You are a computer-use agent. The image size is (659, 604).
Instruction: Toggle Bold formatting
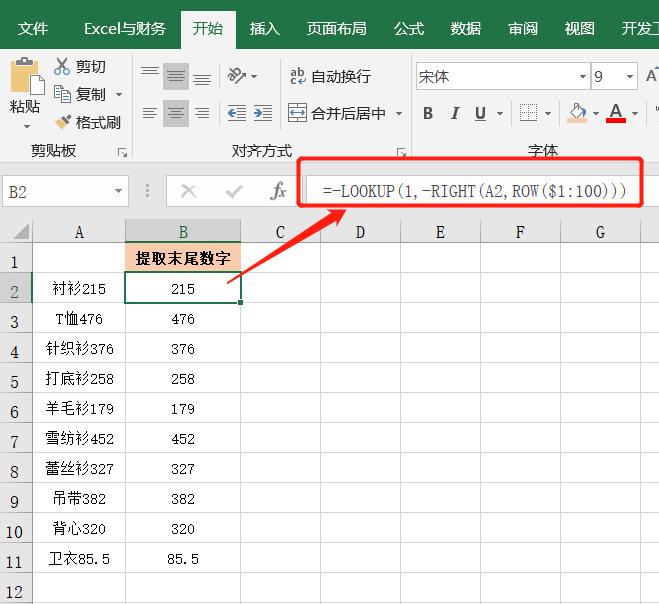(428, 113)
